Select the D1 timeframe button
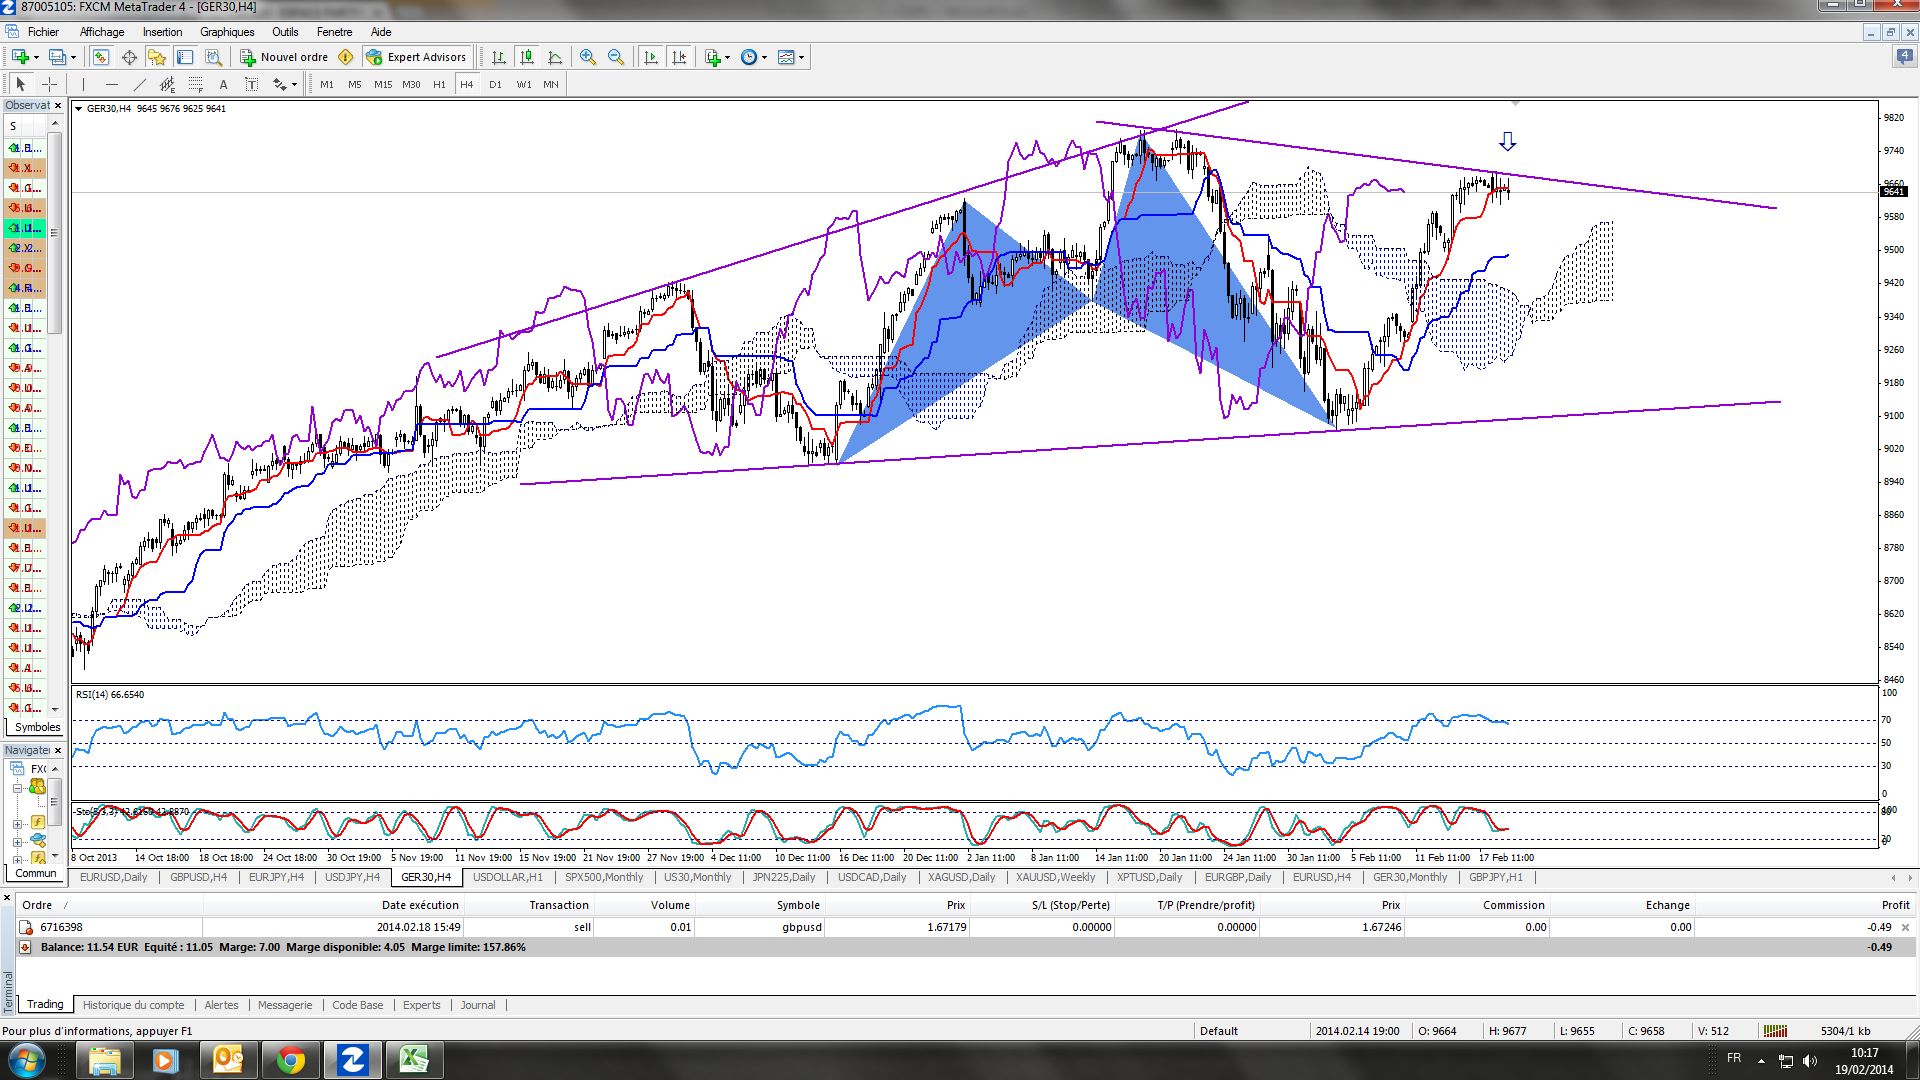This screenshot has width=1920, height=1080. pyautogui.click(x=495, y=84)
